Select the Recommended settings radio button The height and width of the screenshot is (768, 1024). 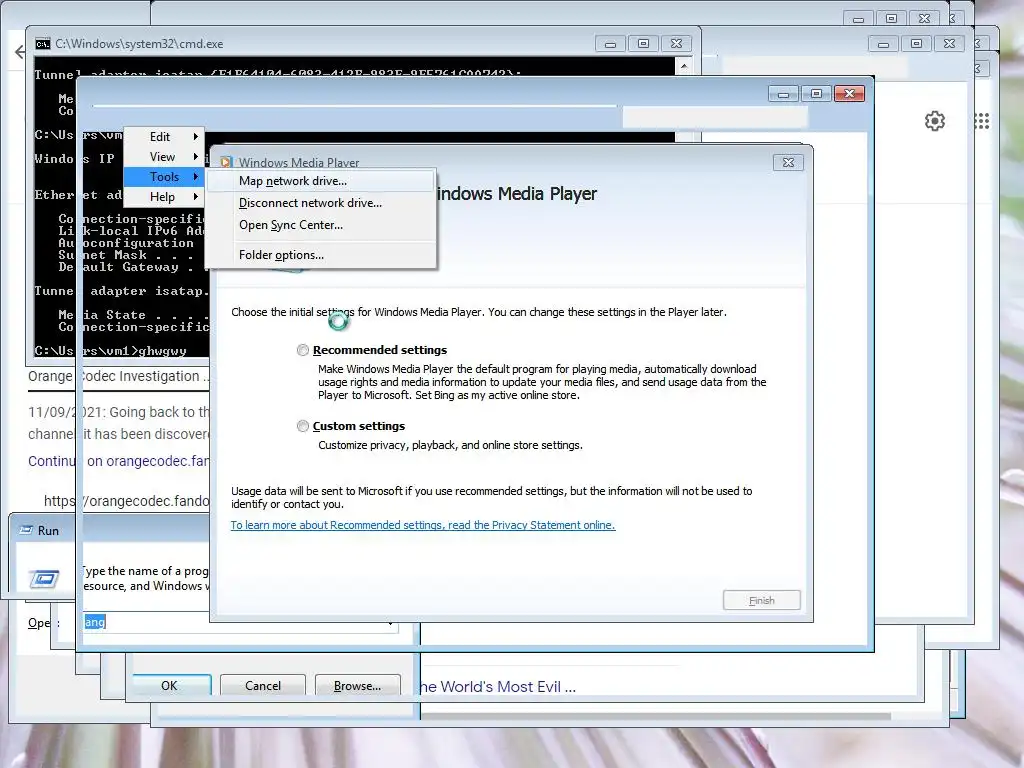(302, 350)
